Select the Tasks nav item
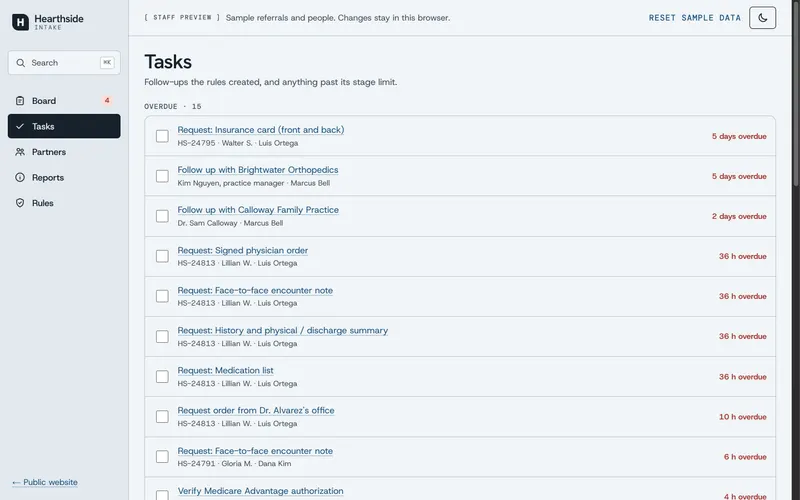This screenshot has height=500, width=800. [64, 126]
